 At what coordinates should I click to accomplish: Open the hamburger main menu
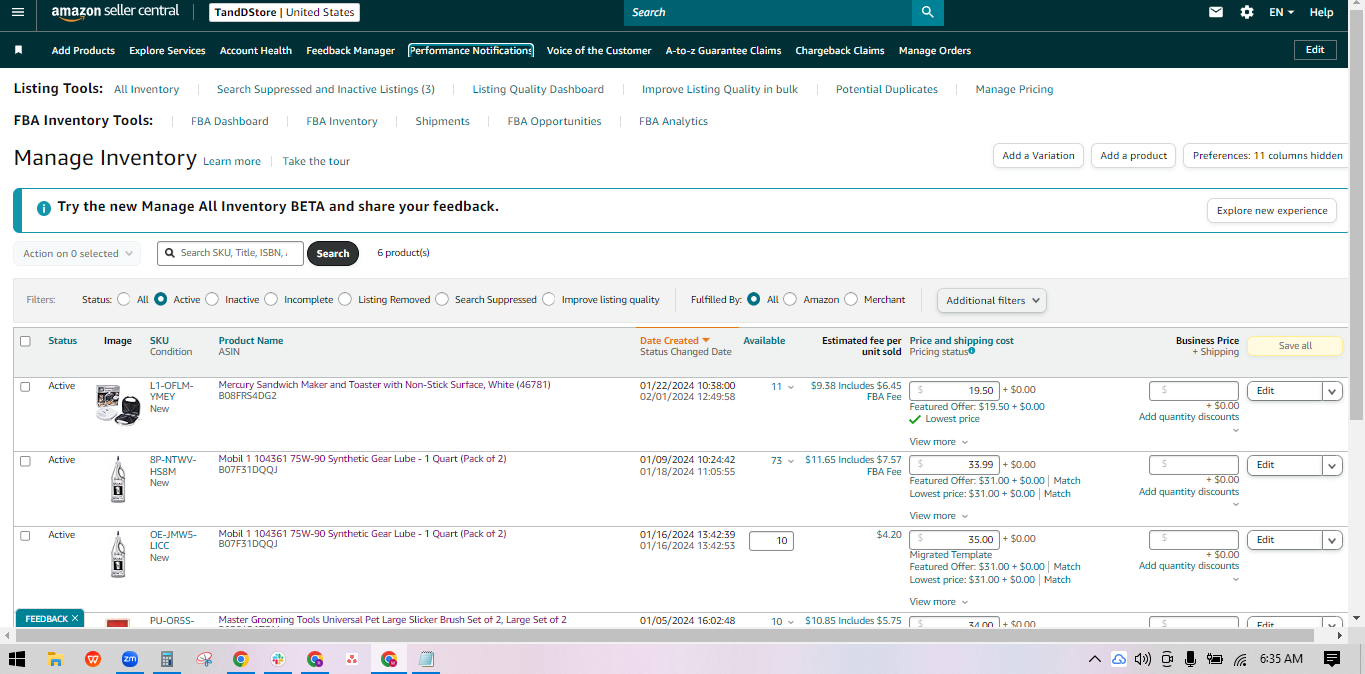[x=17, y=12]
